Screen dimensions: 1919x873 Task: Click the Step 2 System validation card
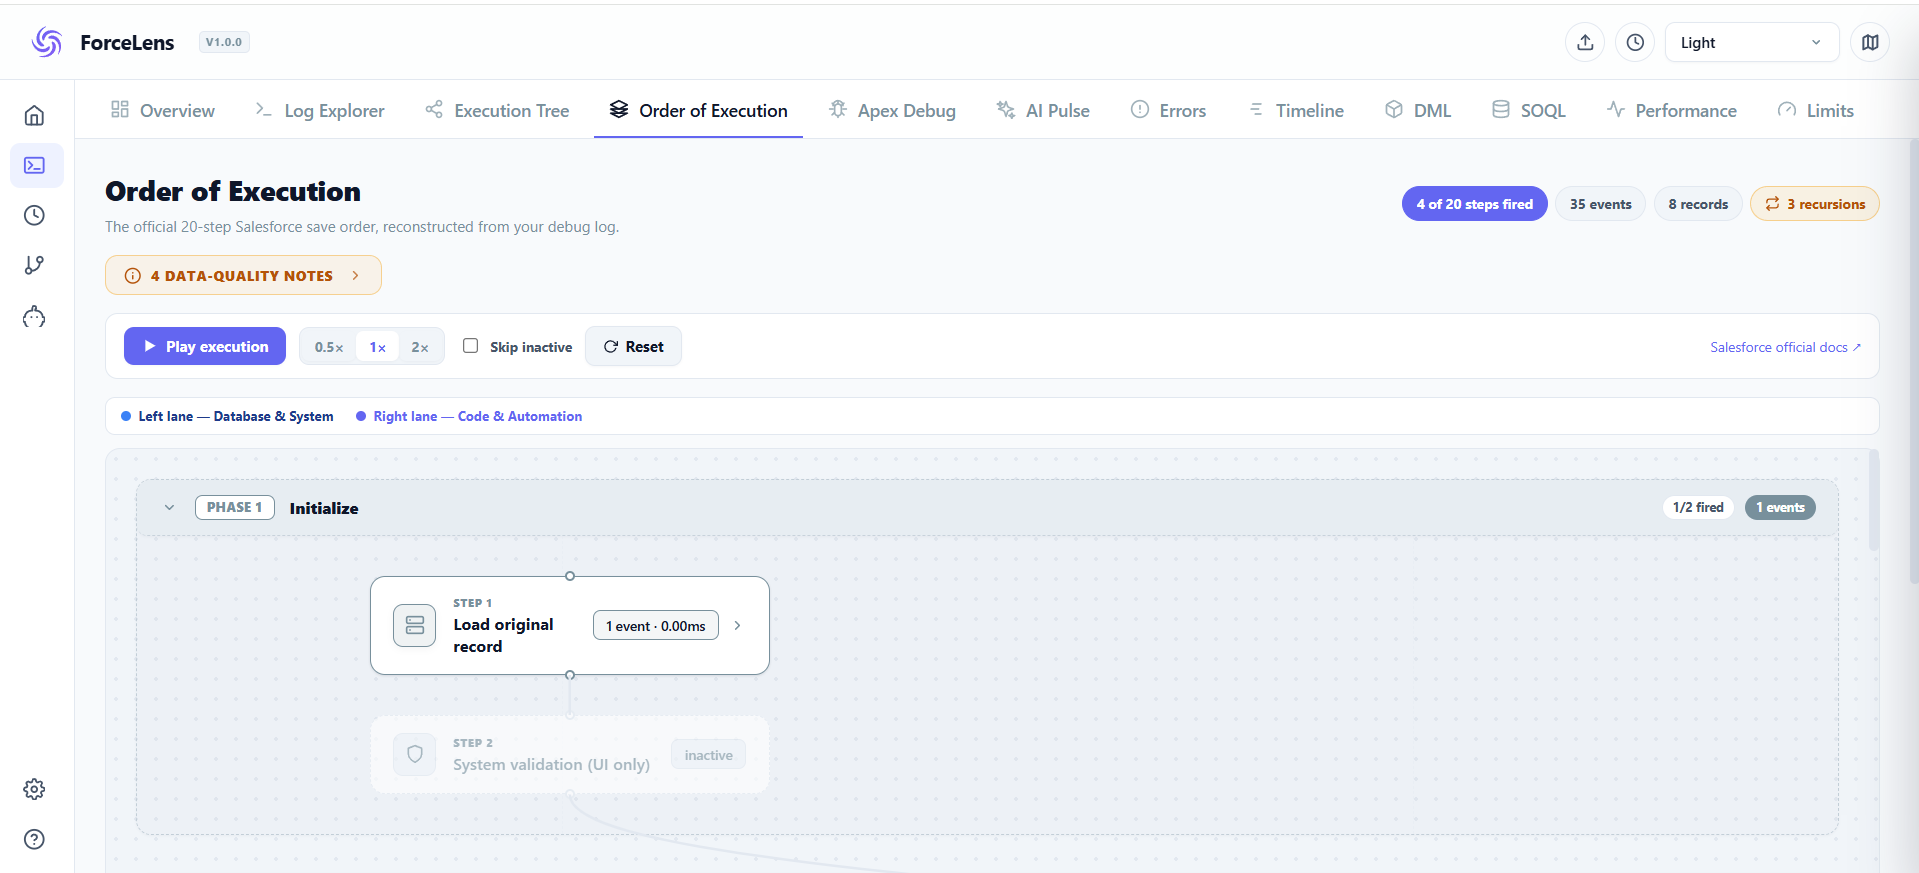pyautogui.click(x=570, y=755)
